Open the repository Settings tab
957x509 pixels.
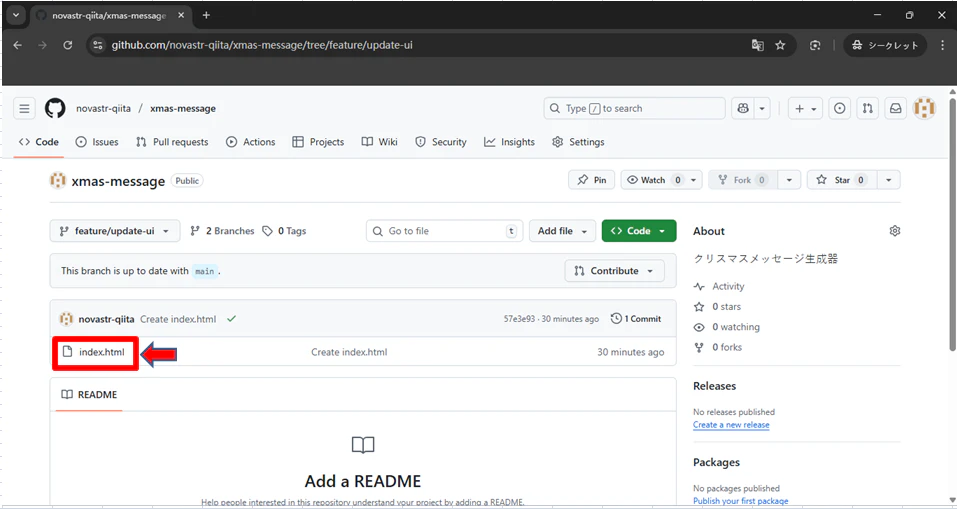point(578,142)
